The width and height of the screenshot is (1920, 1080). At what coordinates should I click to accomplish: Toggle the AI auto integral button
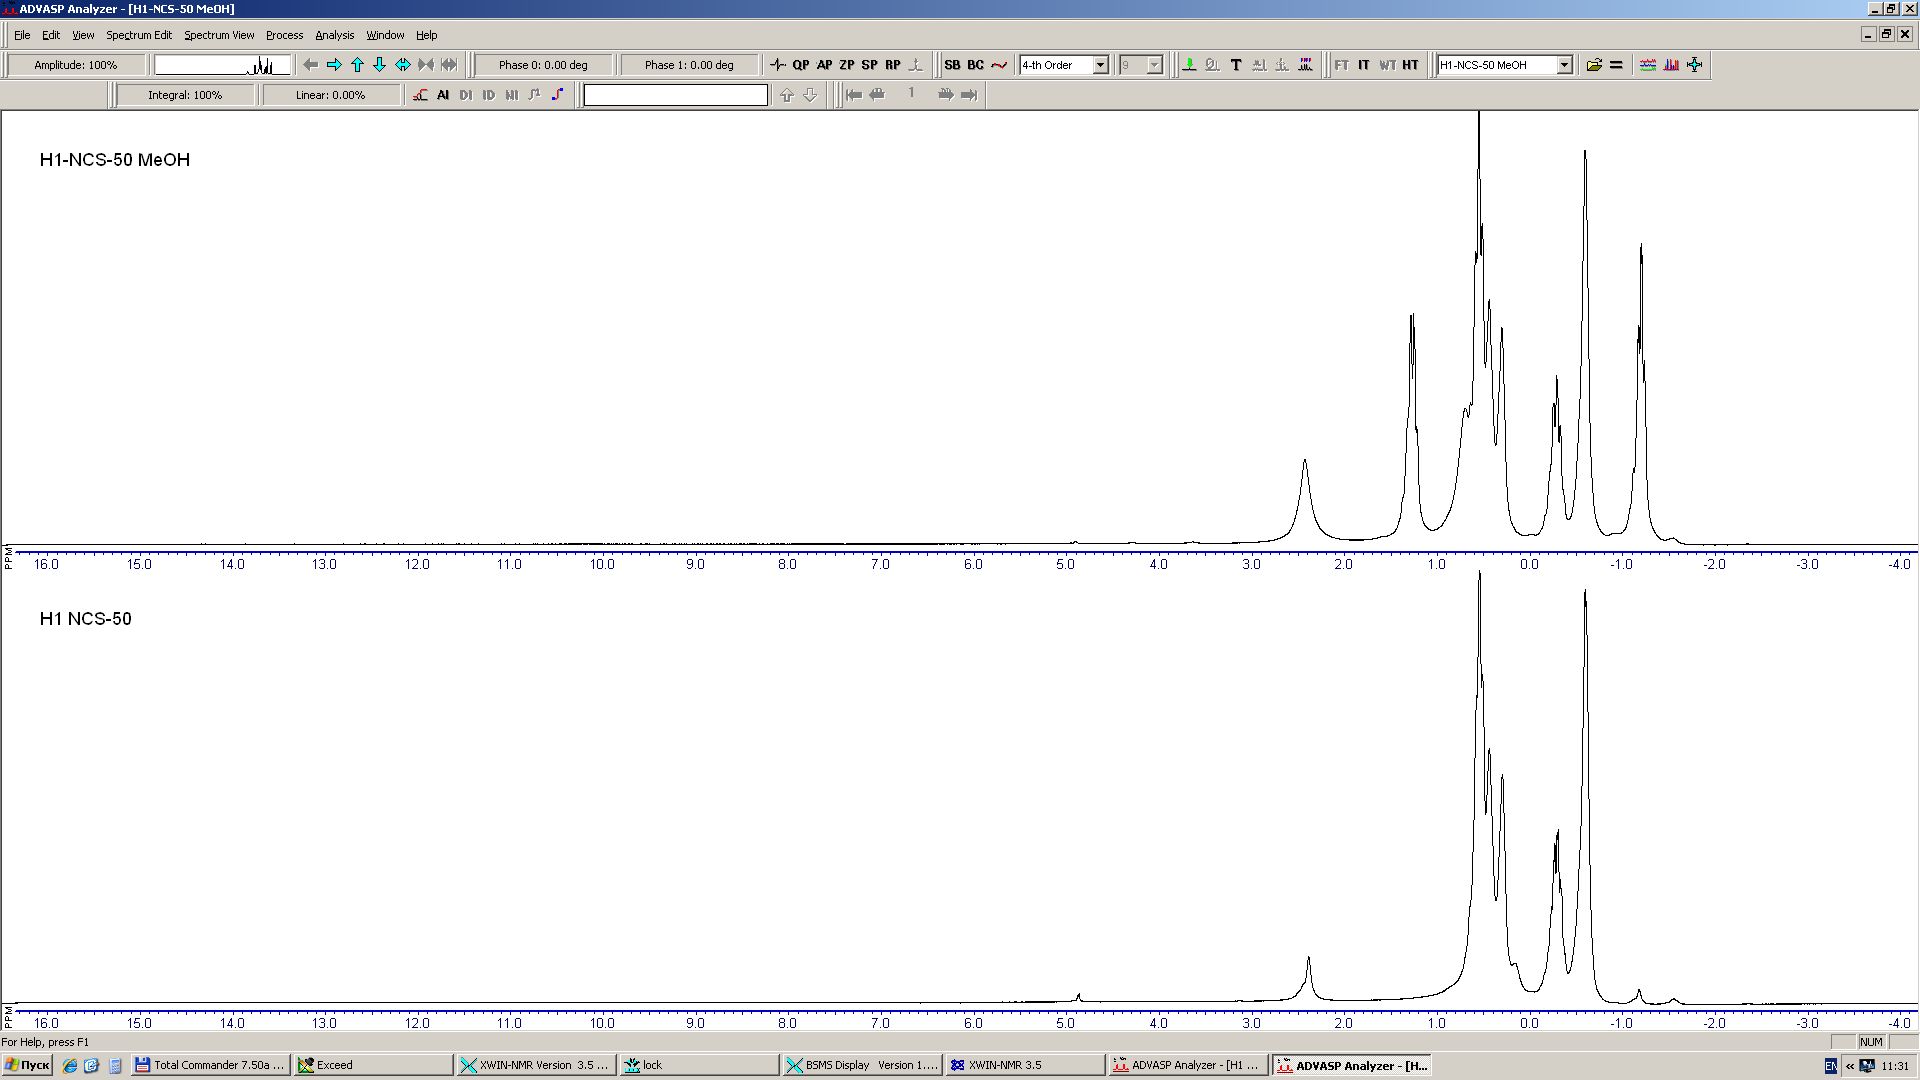click(443, 95)
